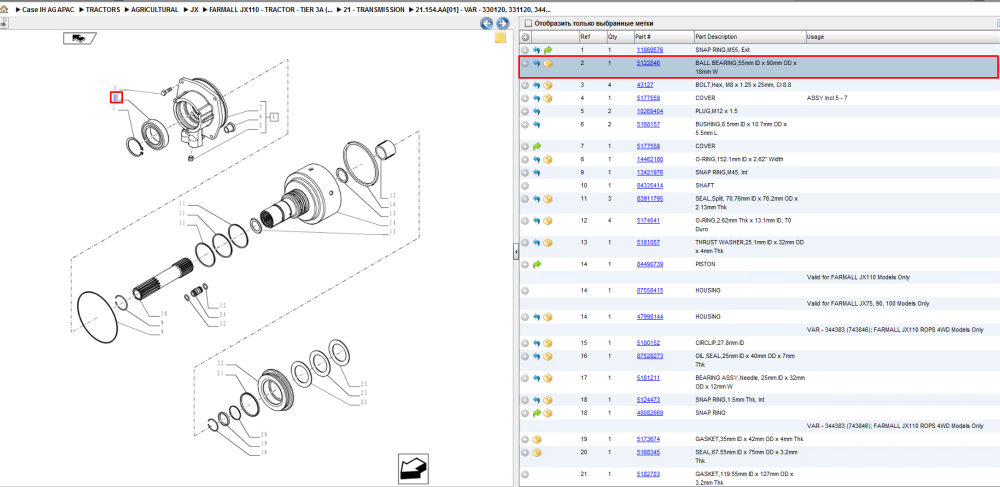Open the yellow note icon above diagram
1000x487 pixels.
pos(501,38)
